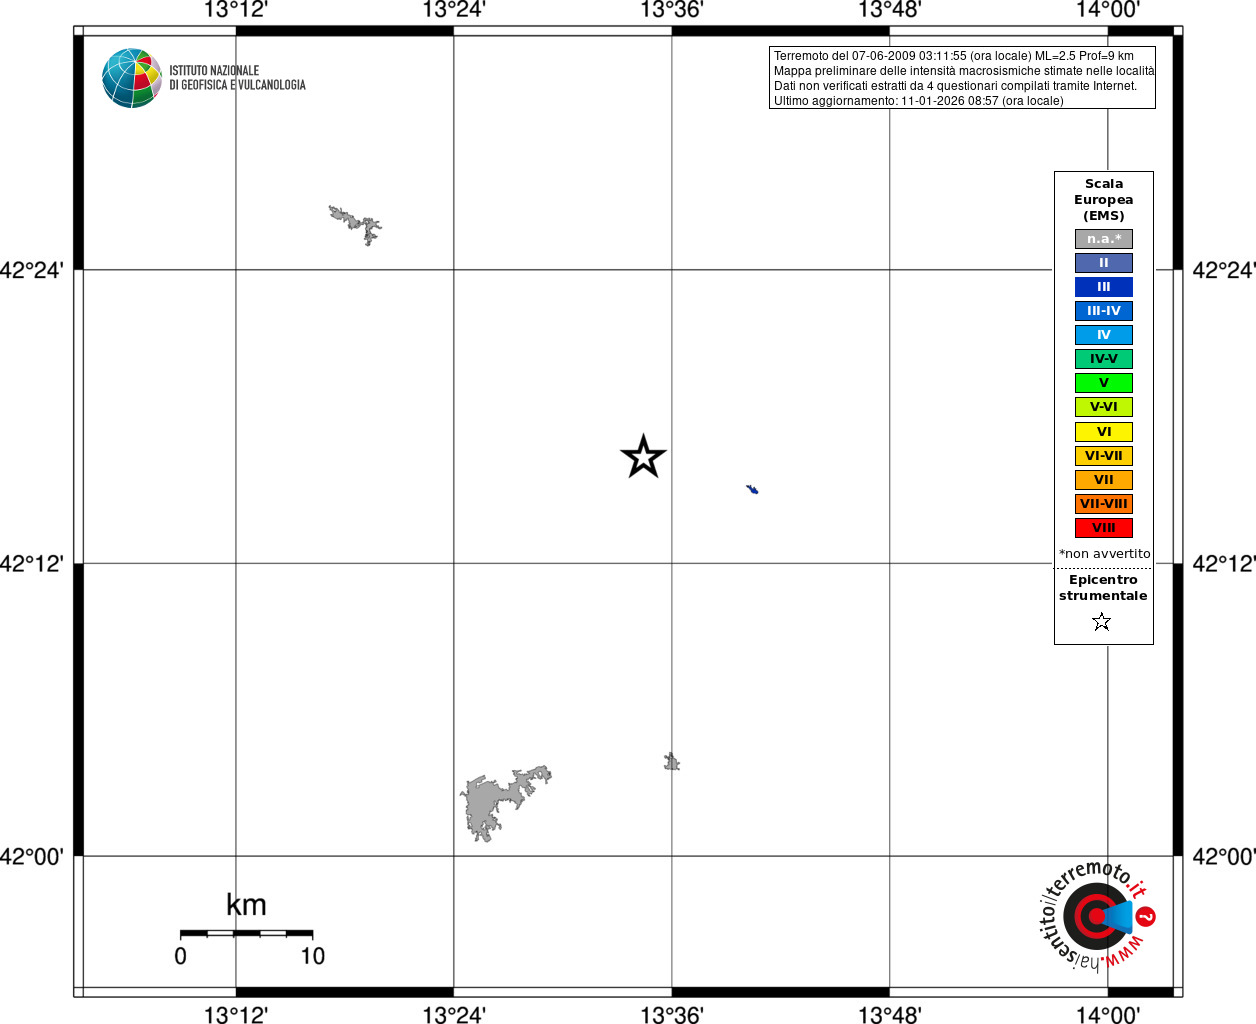The height and width of the screenshot is (1024, 1256).
Task: Click the IV legend swatch
Action: click(1104, 335)
